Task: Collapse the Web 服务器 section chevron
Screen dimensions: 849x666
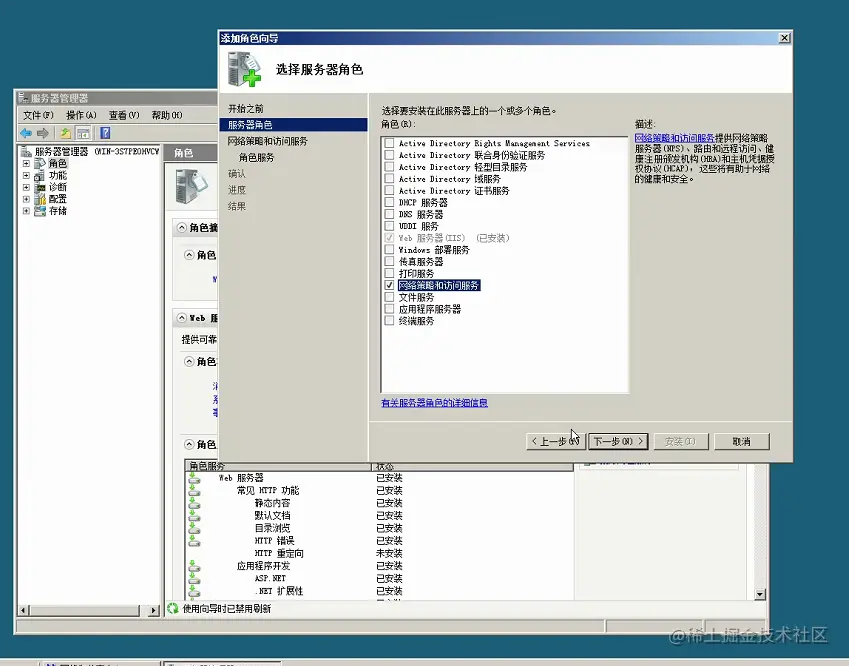Action: 182,318
